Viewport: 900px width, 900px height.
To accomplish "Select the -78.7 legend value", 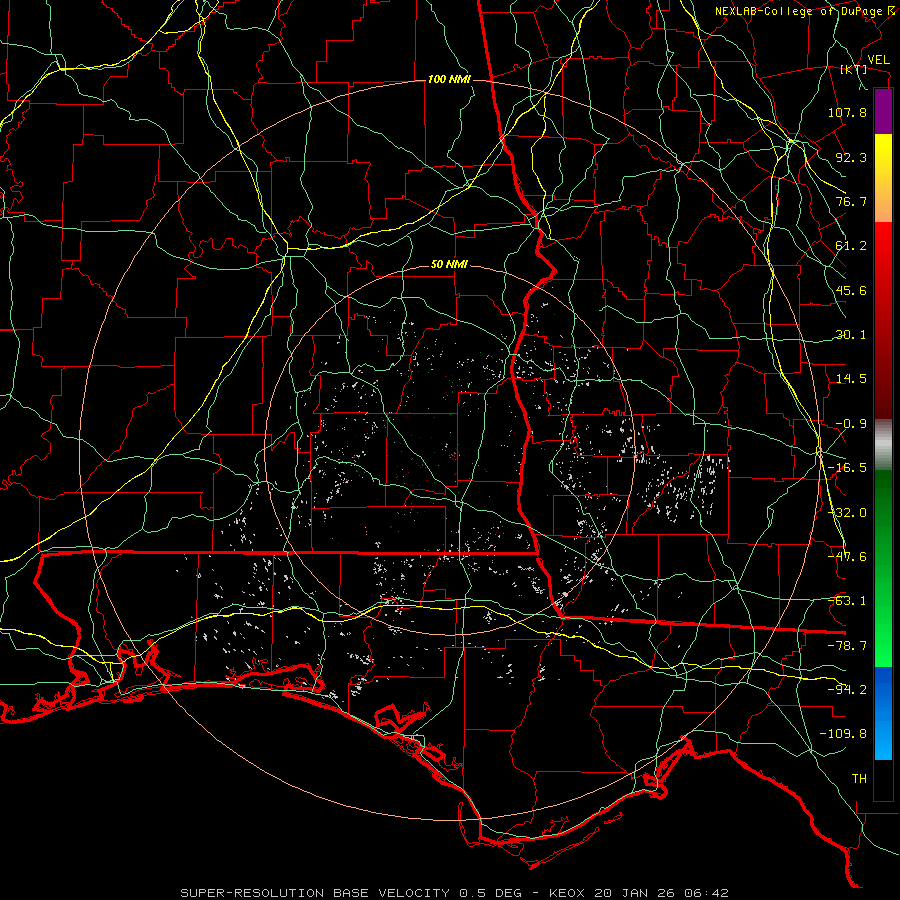I will [x=847, y=646].
